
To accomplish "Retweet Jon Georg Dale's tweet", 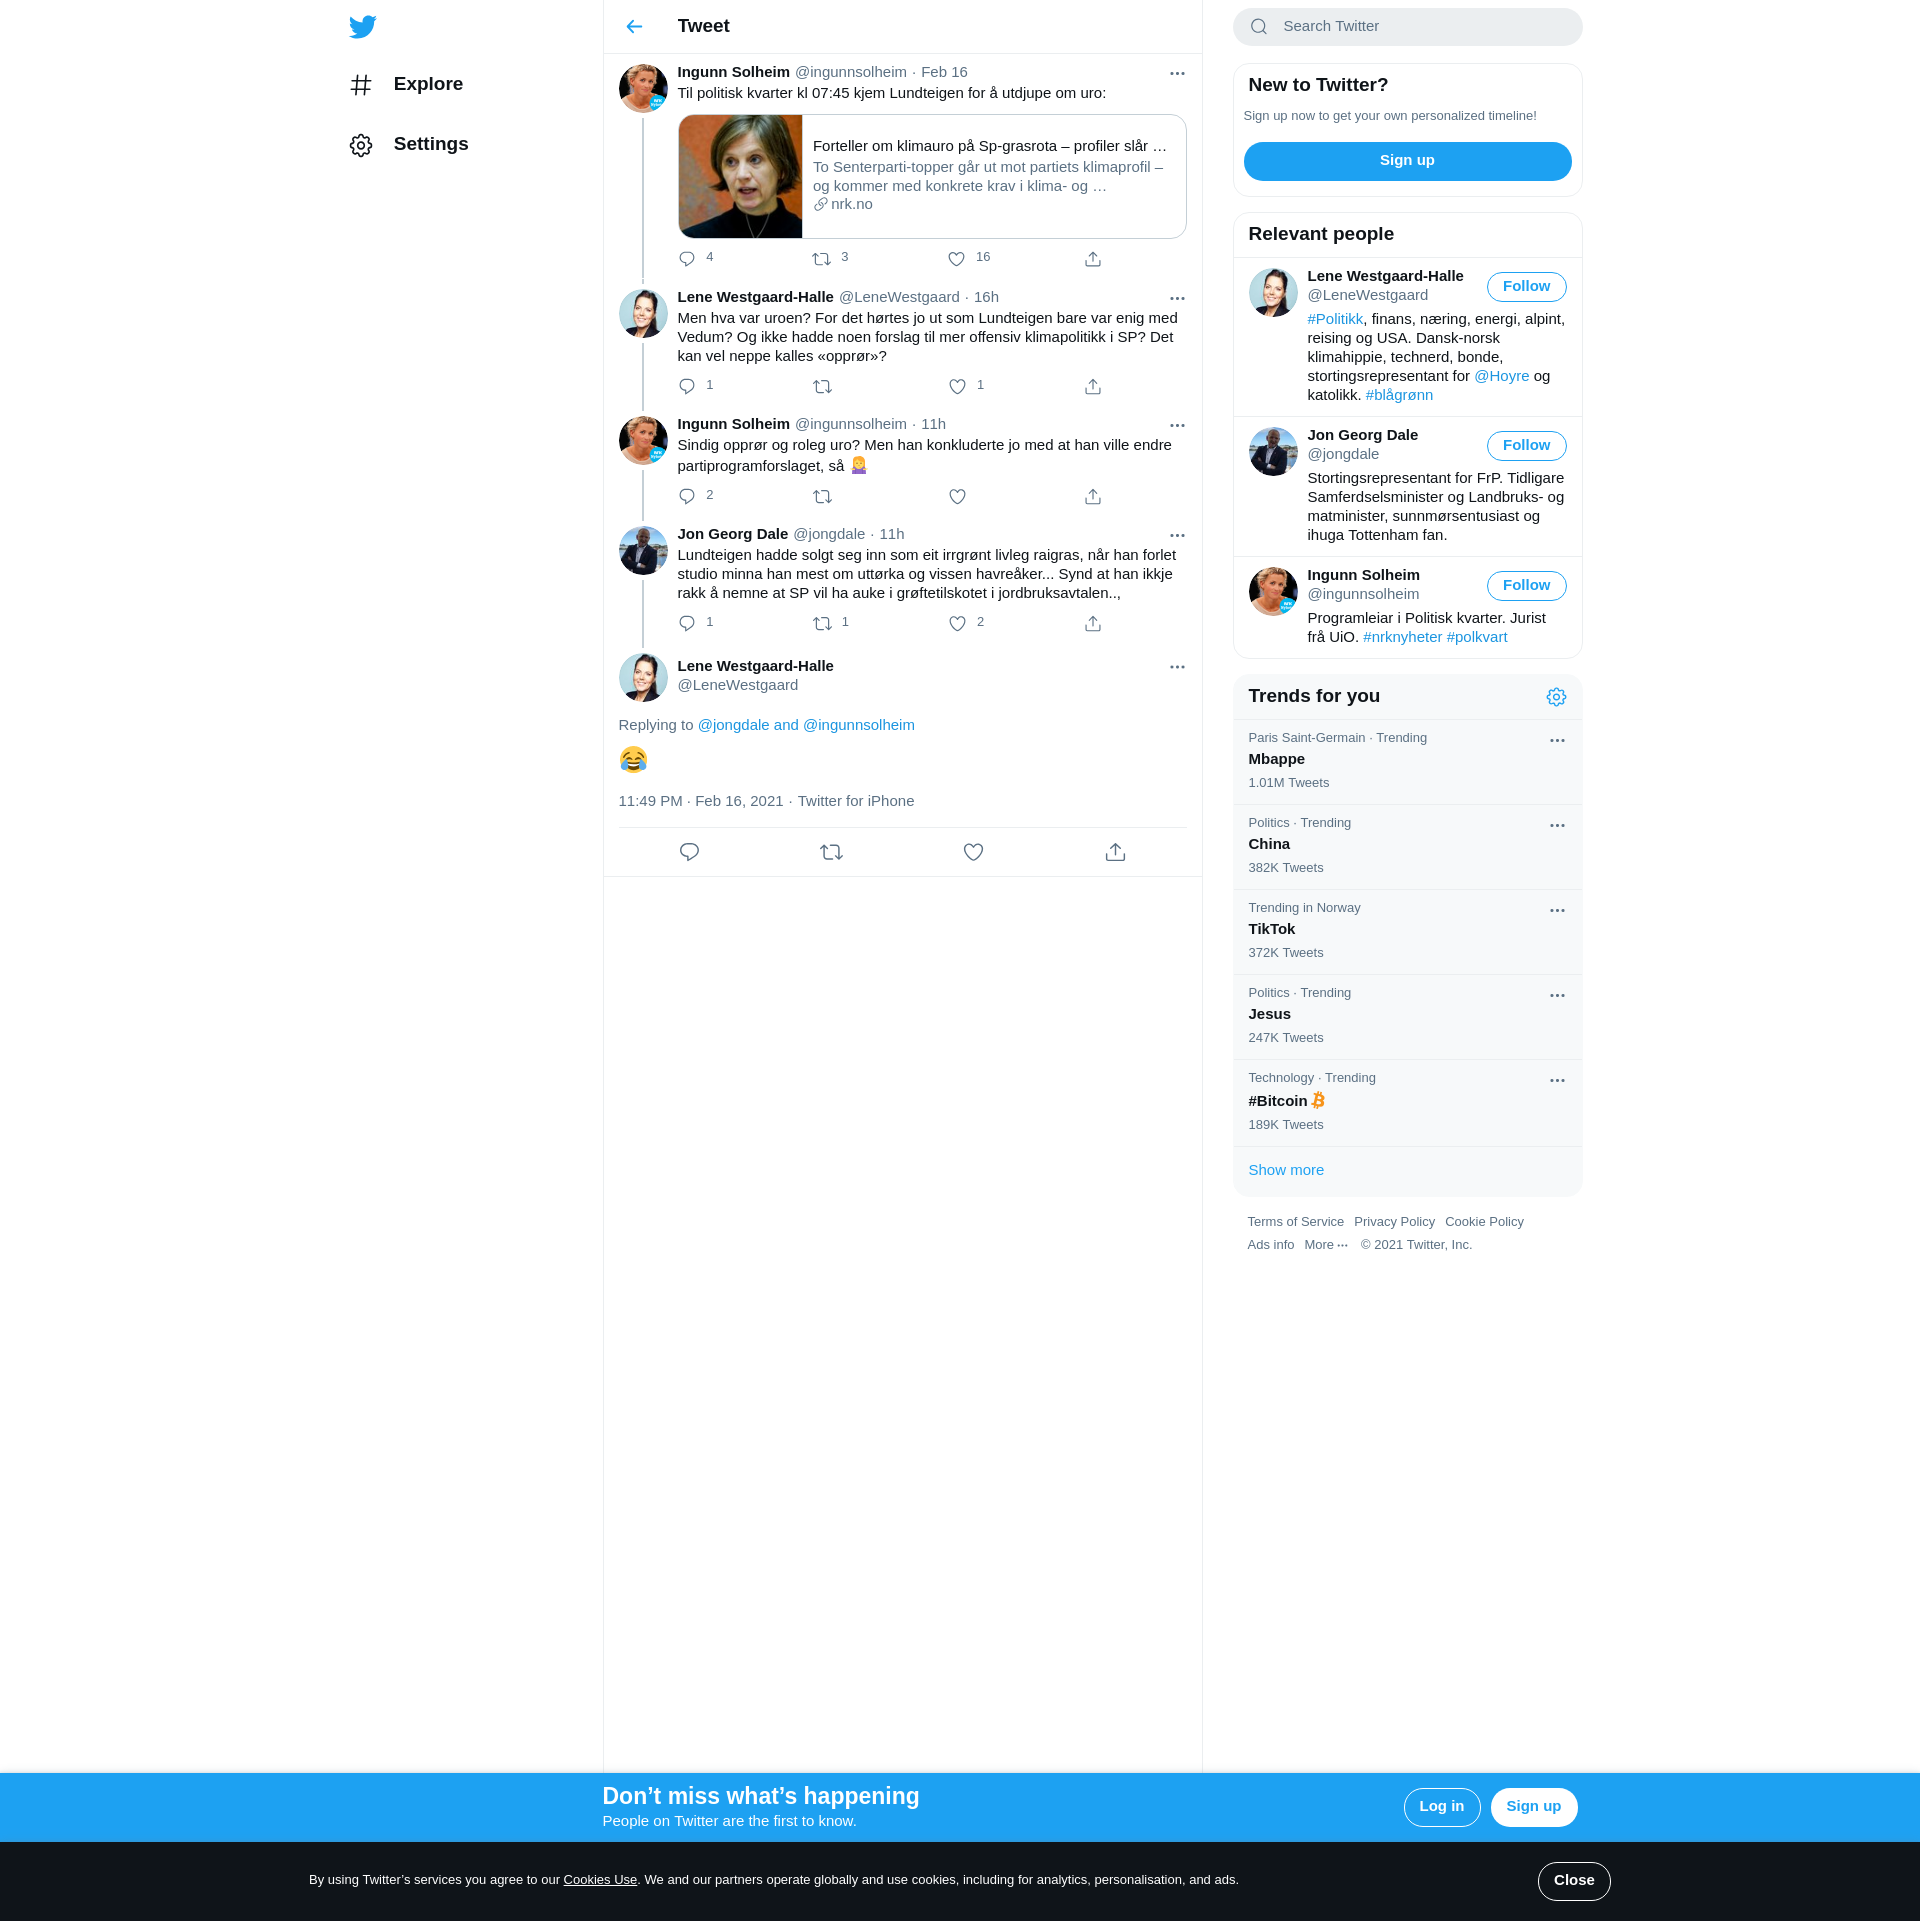I will coord(822,623).
